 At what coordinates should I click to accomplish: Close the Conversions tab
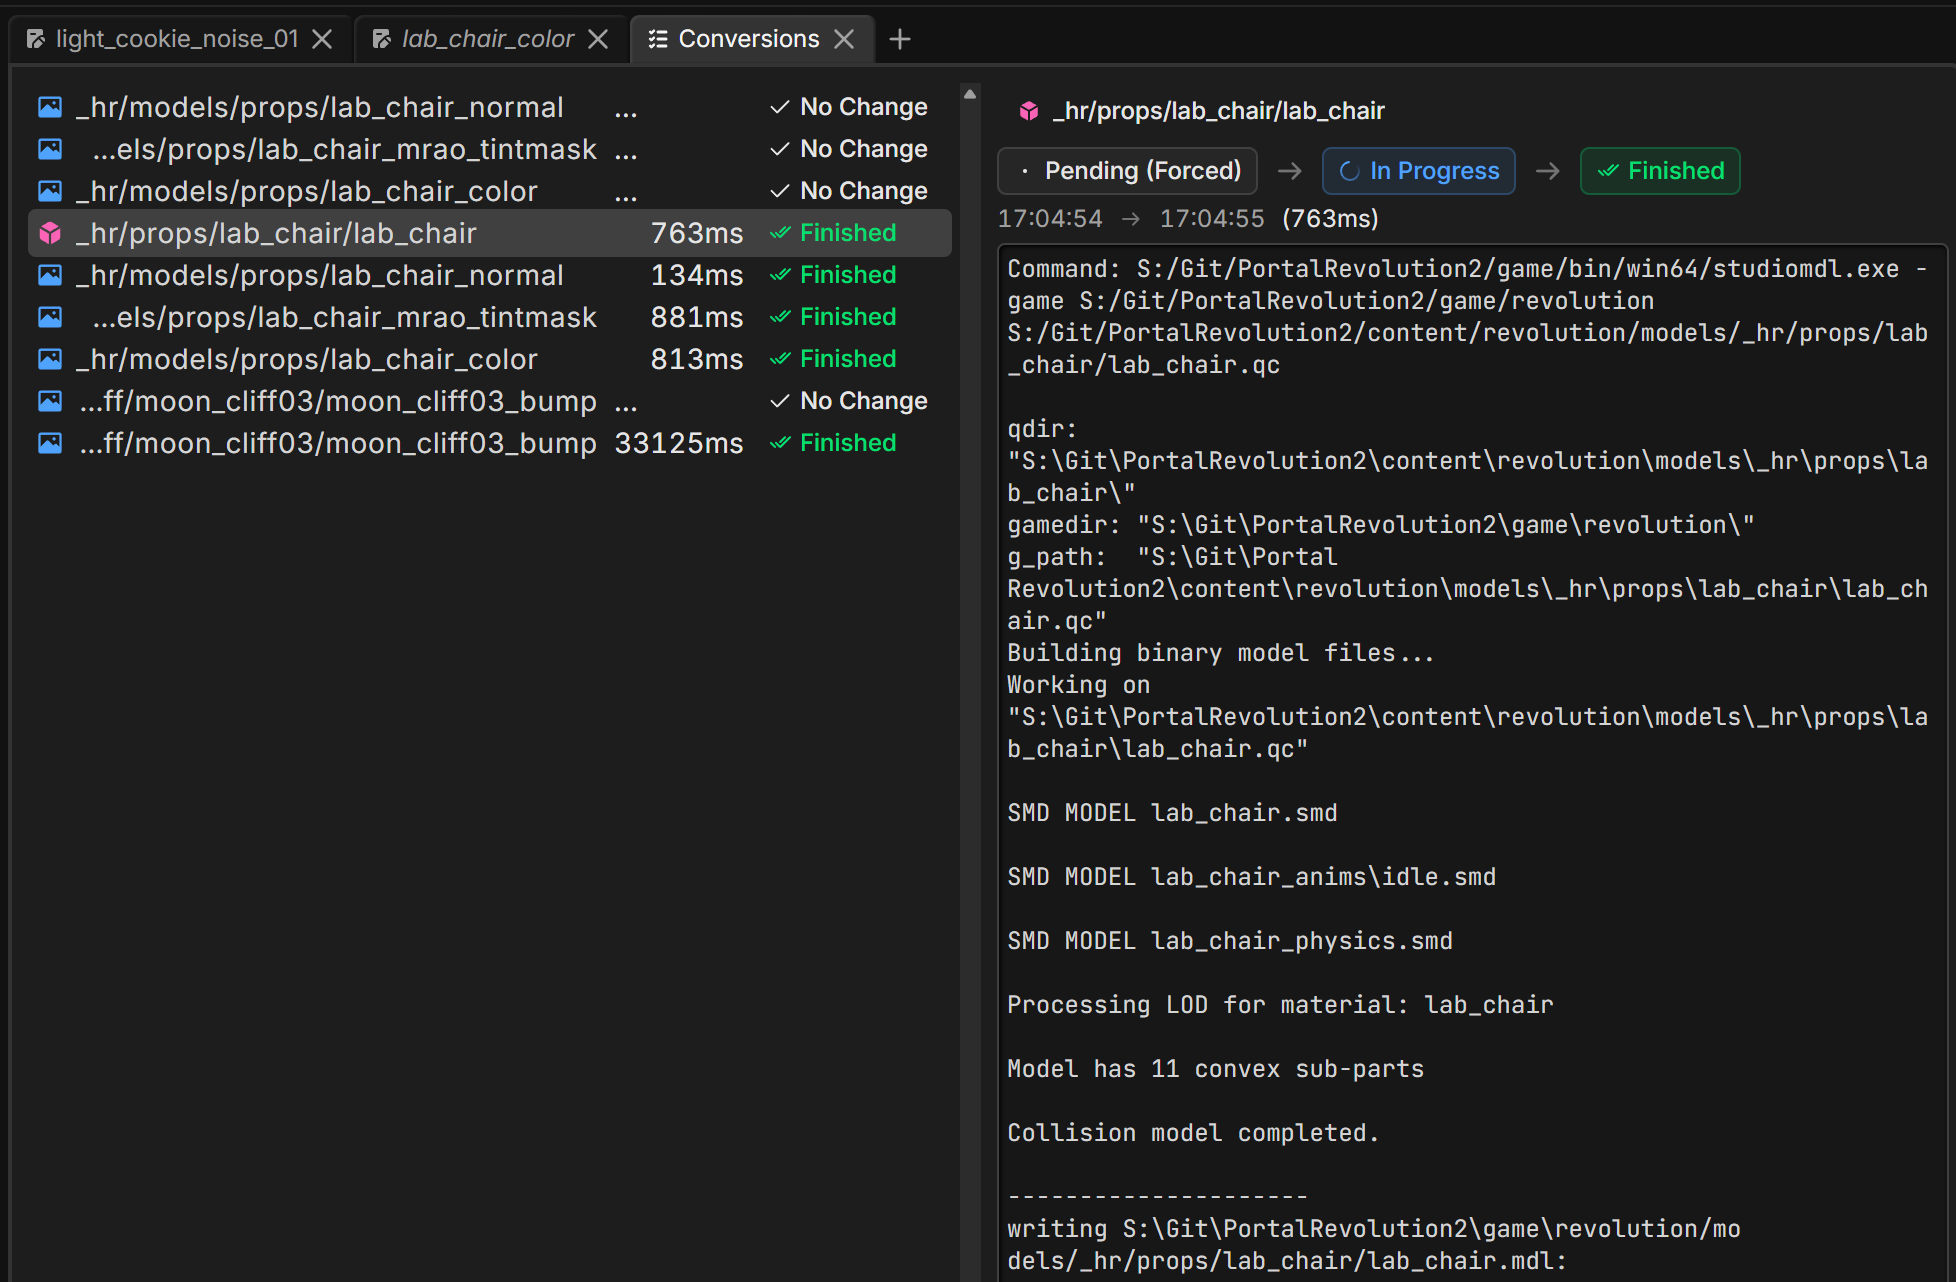[x=844, y=39]
